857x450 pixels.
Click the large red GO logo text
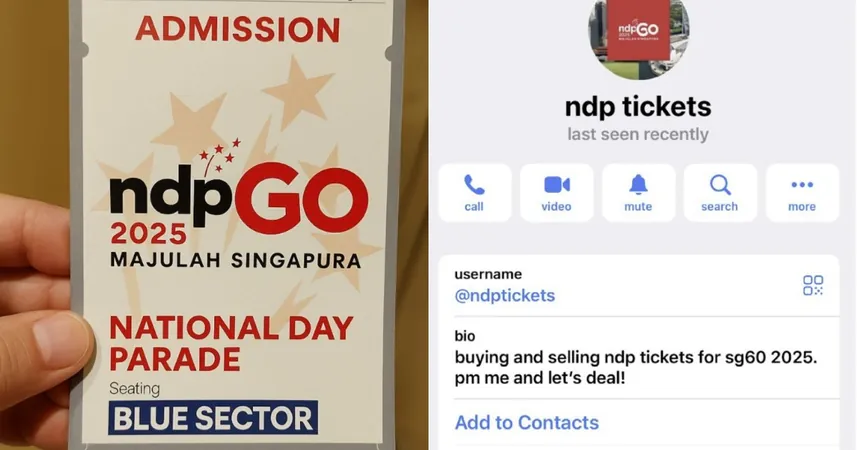pos(302,198)
